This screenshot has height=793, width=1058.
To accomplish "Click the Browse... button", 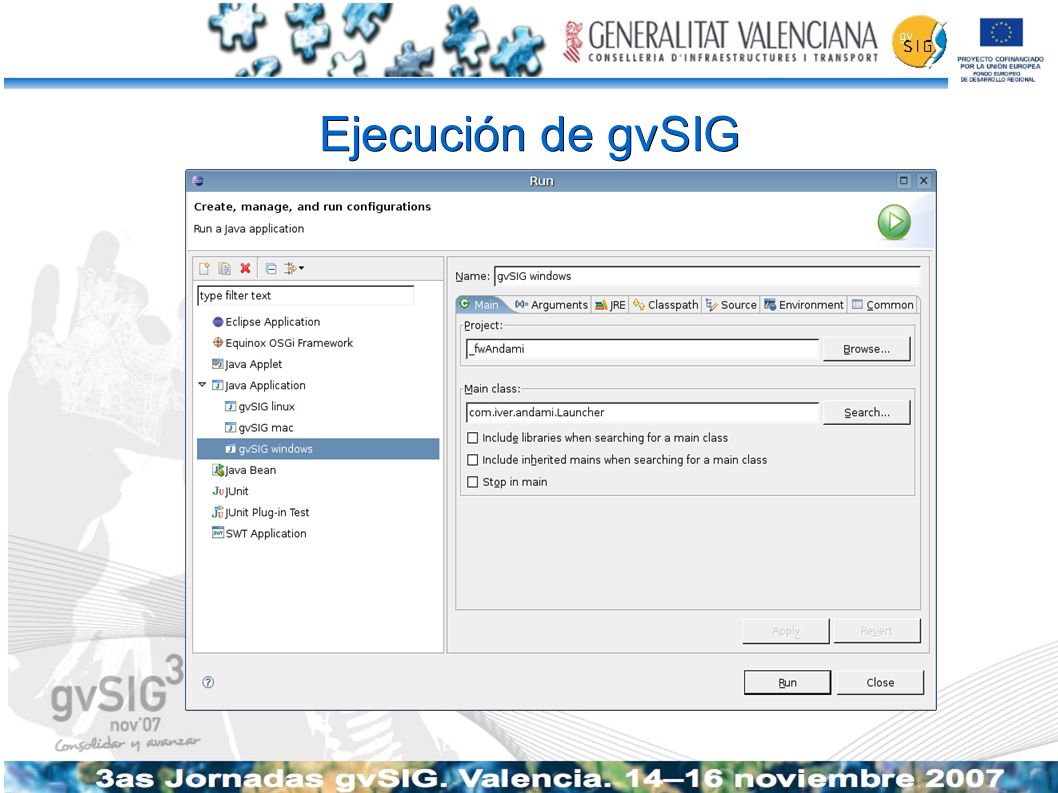I will pos(866,349).
